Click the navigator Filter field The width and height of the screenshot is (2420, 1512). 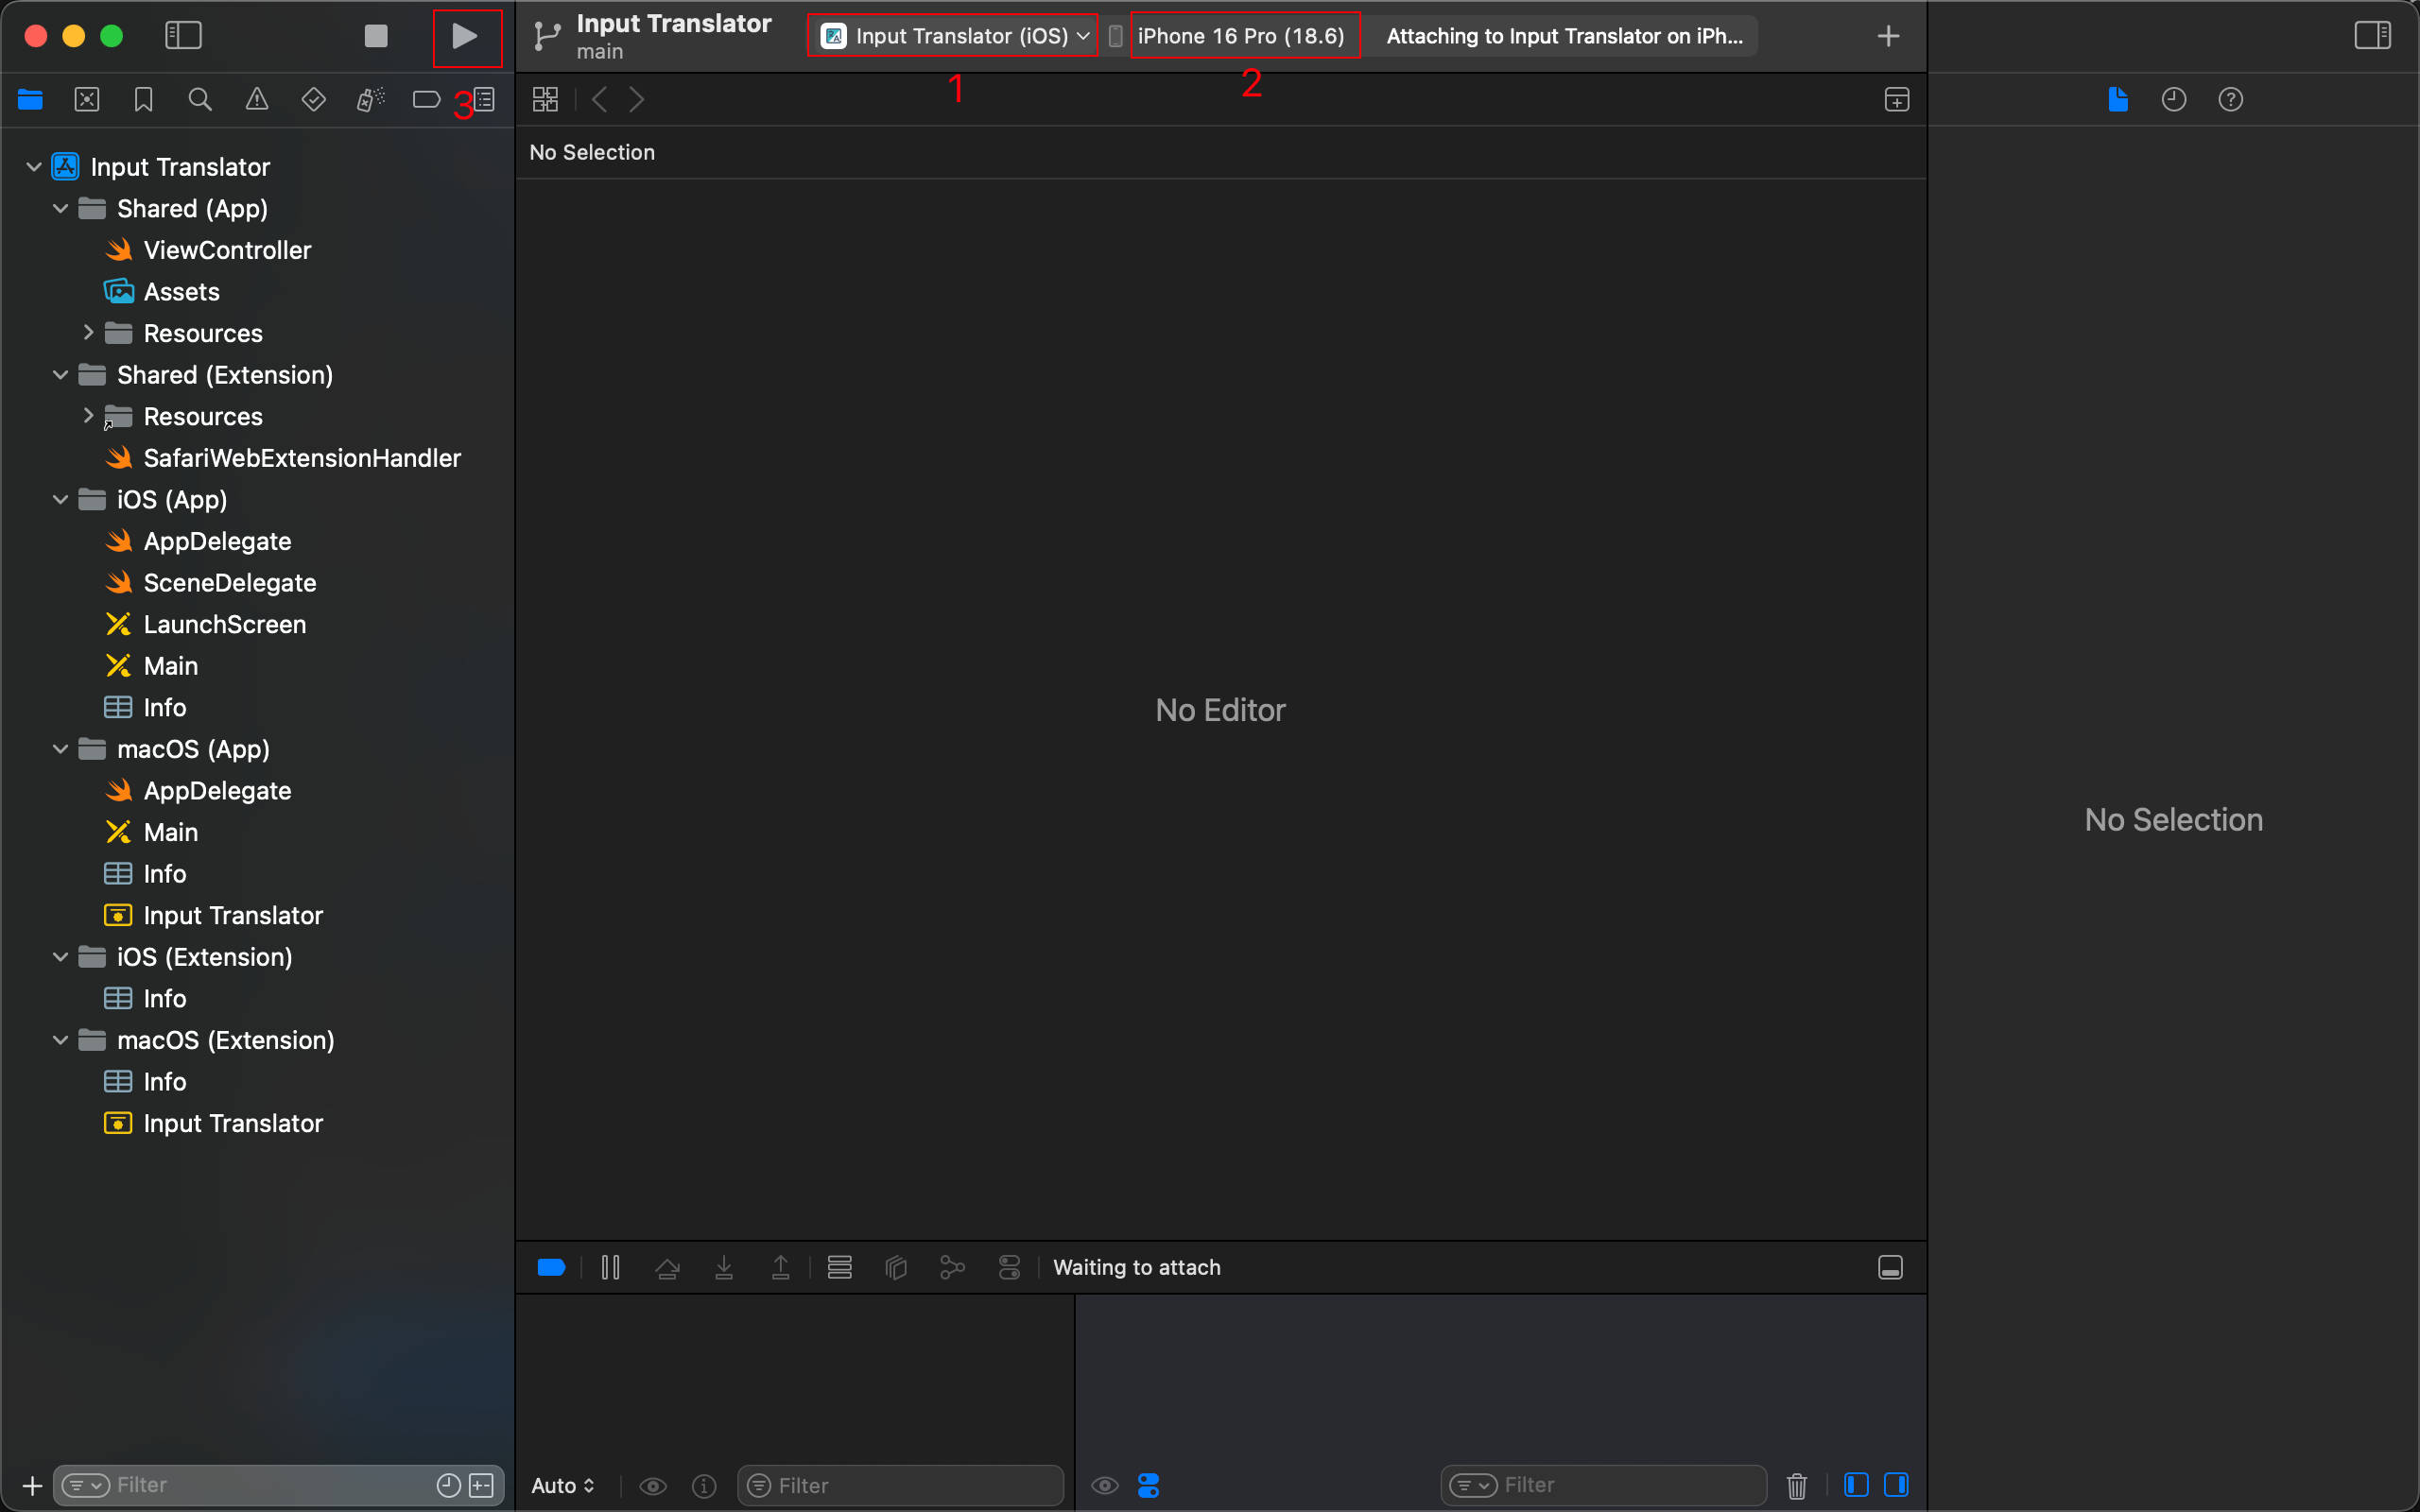click(278, 1485)
